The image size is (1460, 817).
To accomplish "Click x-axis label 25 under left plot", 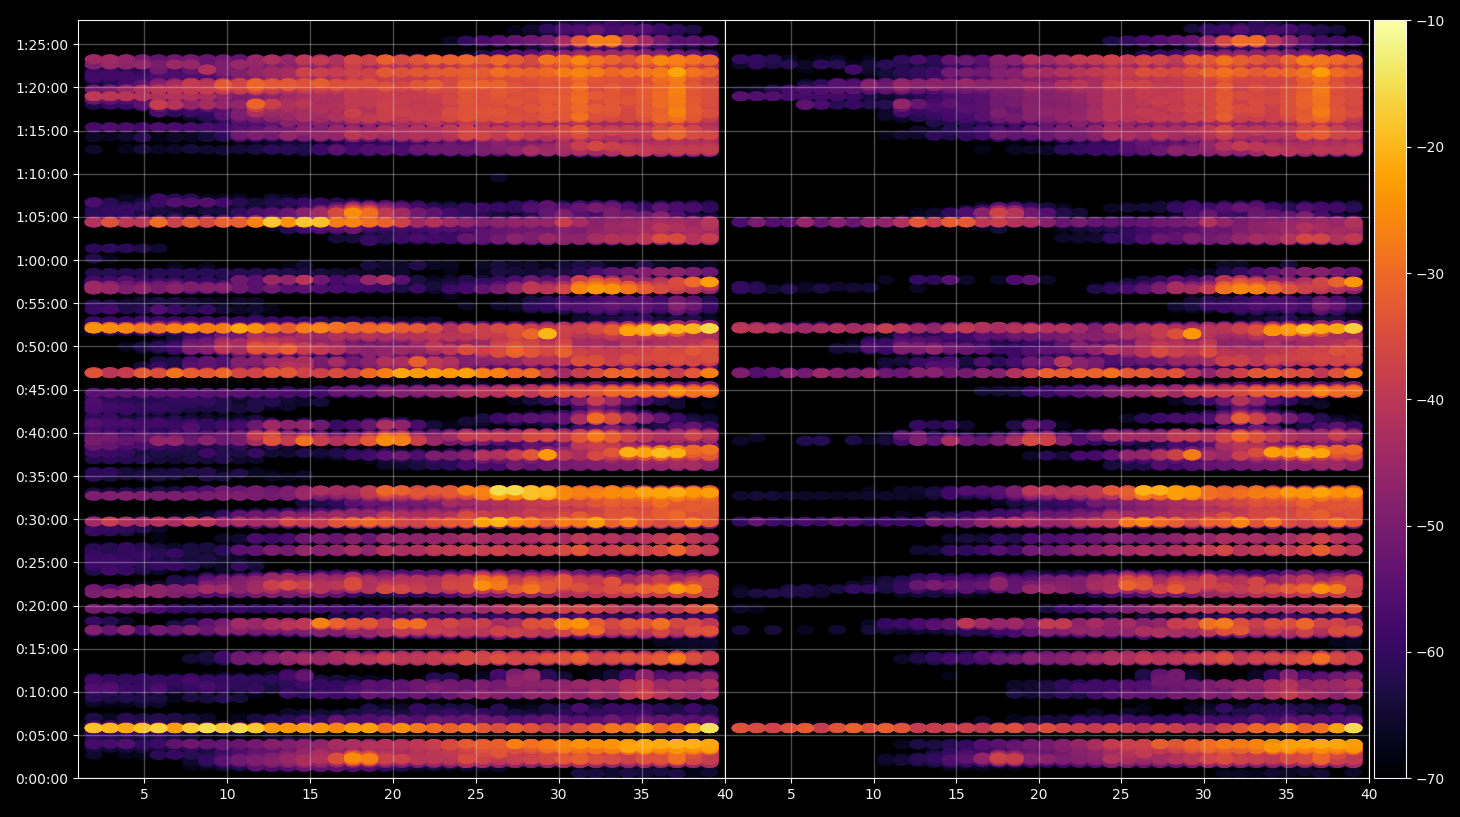I will coord(476,795).
